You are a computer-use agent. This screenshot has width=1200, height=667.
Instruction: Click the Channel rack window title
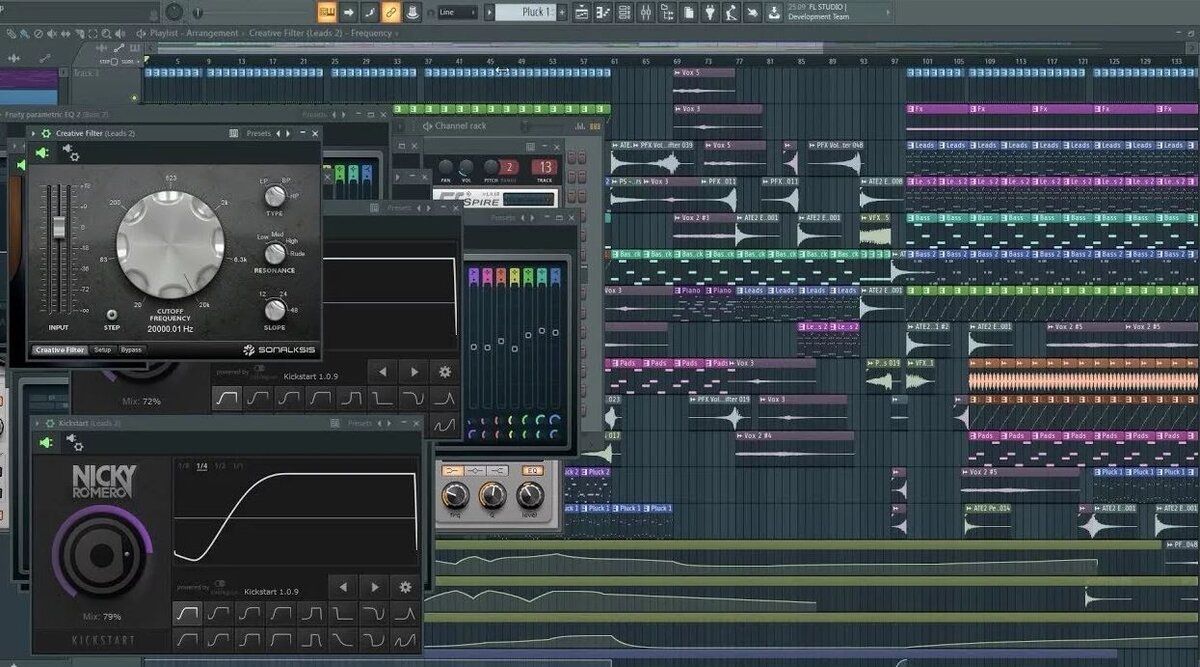tap(461, 126)
